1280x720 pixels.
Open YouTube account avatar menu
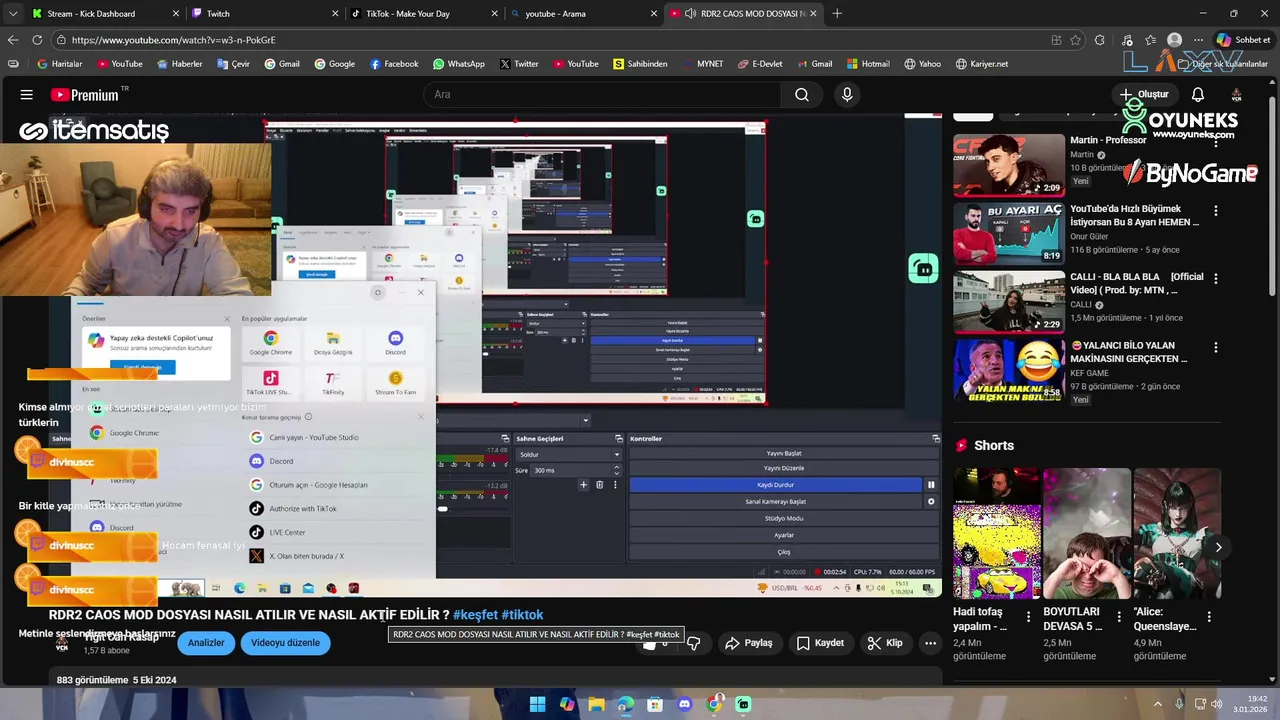coord(1237,95)
